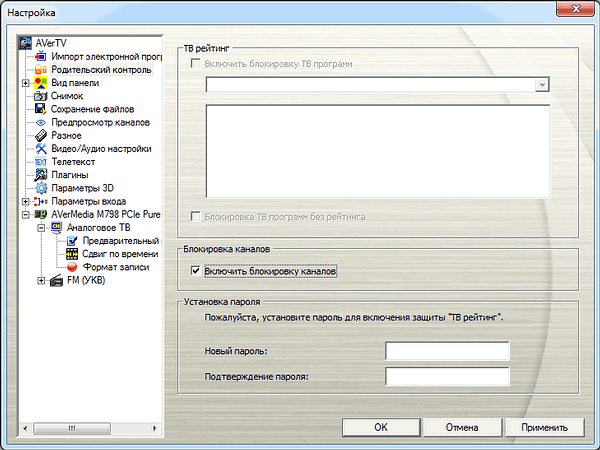Screen dimensions: 600x450
Task: Click the Телетекст icon in tree
Action: (x=41, y=162)
